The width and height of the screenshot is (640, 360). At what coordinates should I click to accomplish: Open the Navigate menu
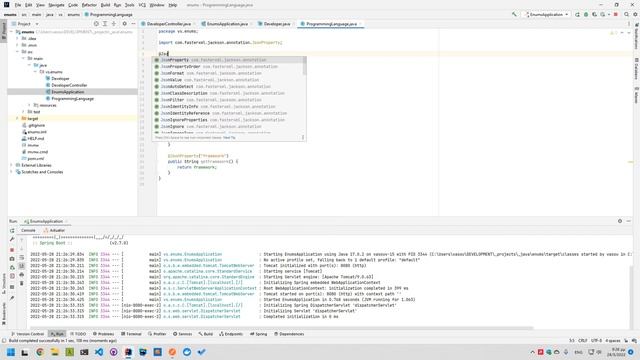56,5
